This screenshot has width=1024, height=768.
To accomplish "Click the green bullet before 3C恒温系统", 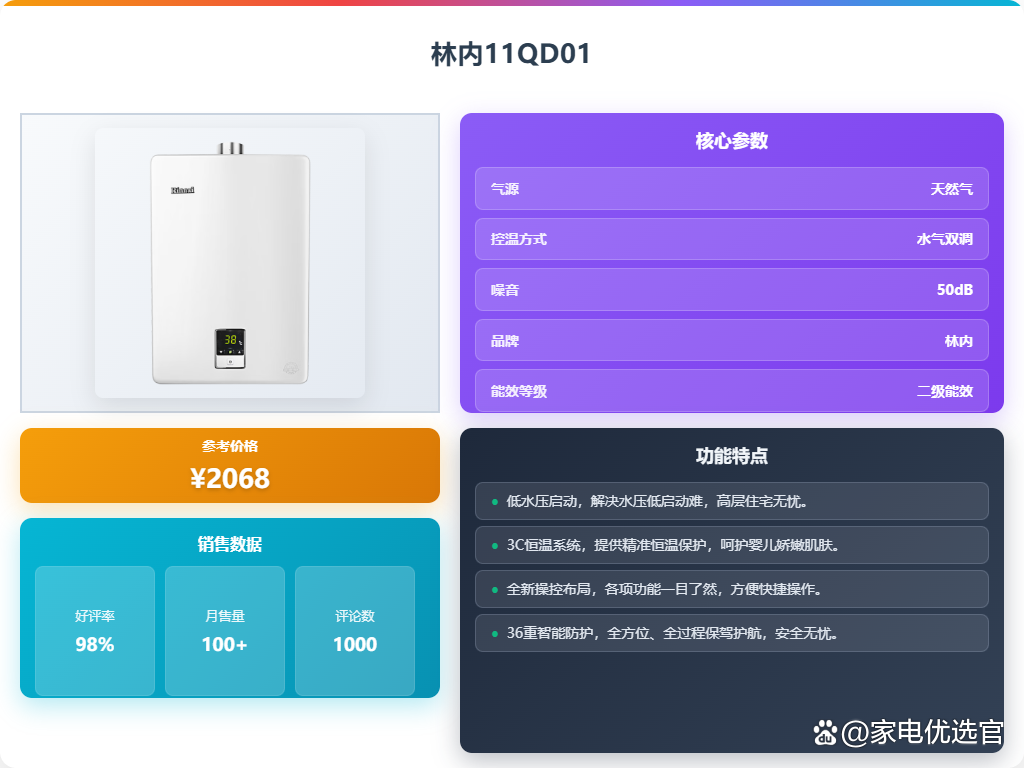I will coord(494,546).
